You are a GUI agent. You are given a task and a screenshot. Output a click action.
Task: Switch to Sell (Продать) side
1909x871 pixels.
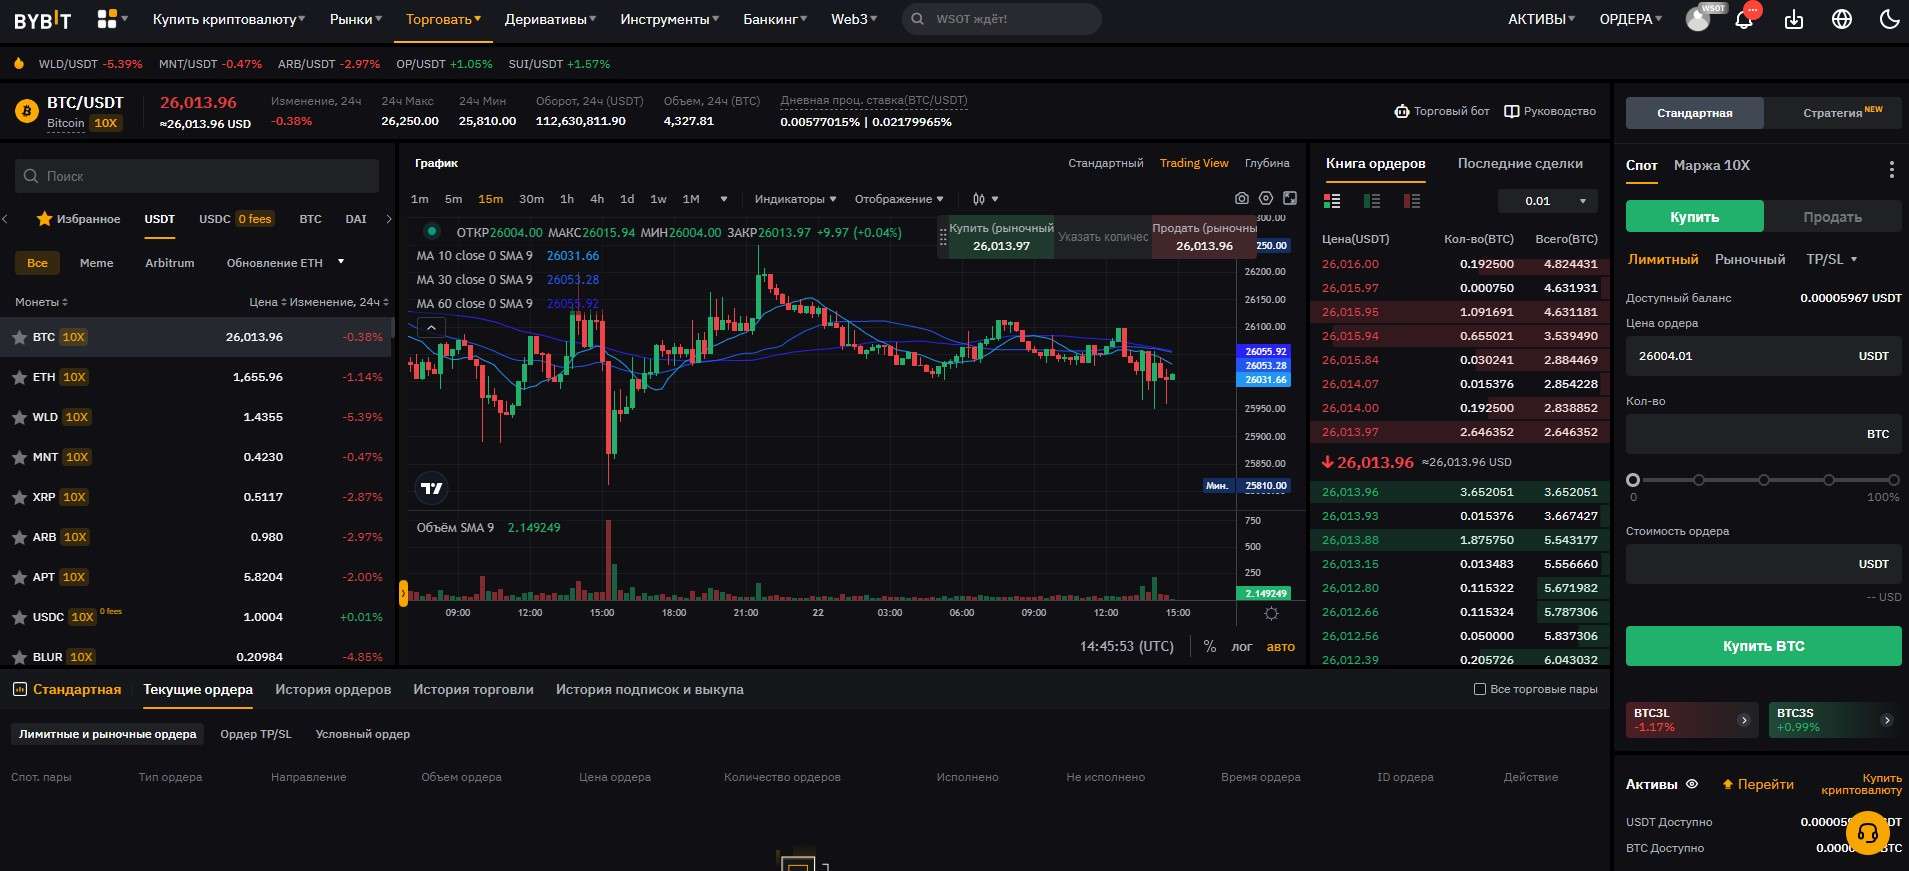coord(1832,217)
